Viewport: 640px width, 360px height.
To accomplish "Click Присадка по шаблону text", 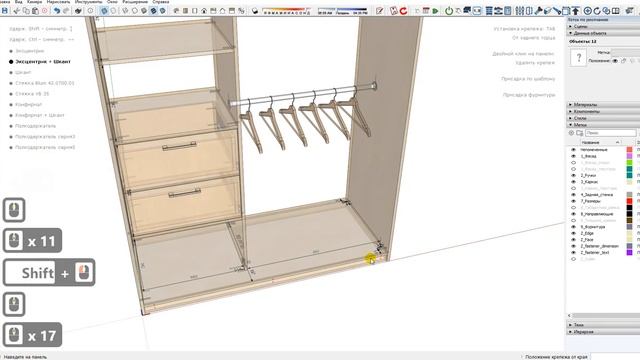I will 528,79.
